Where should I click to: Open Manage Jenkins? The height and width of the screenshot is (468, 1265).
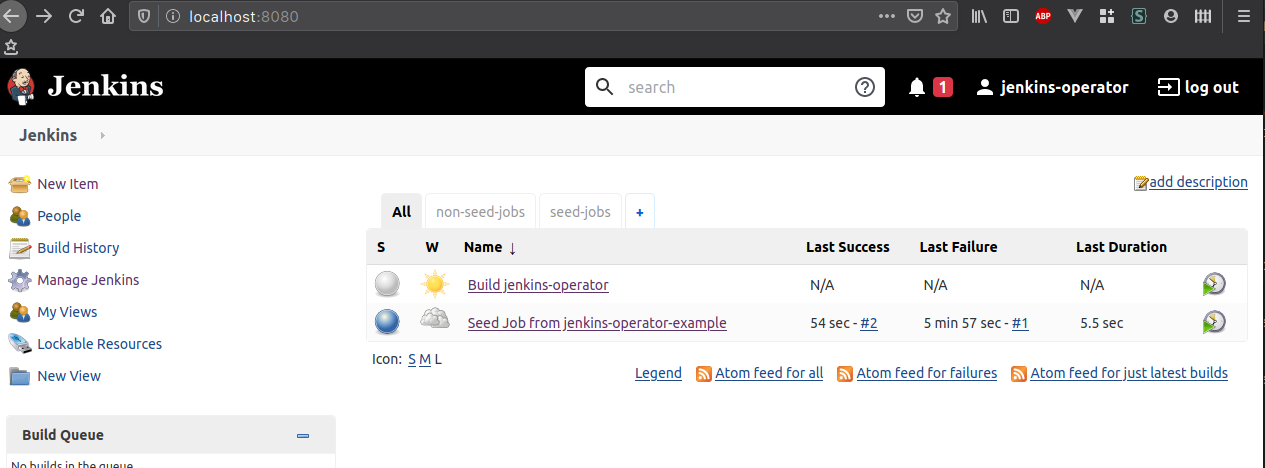pyautogui.click(x=88, y=280)
